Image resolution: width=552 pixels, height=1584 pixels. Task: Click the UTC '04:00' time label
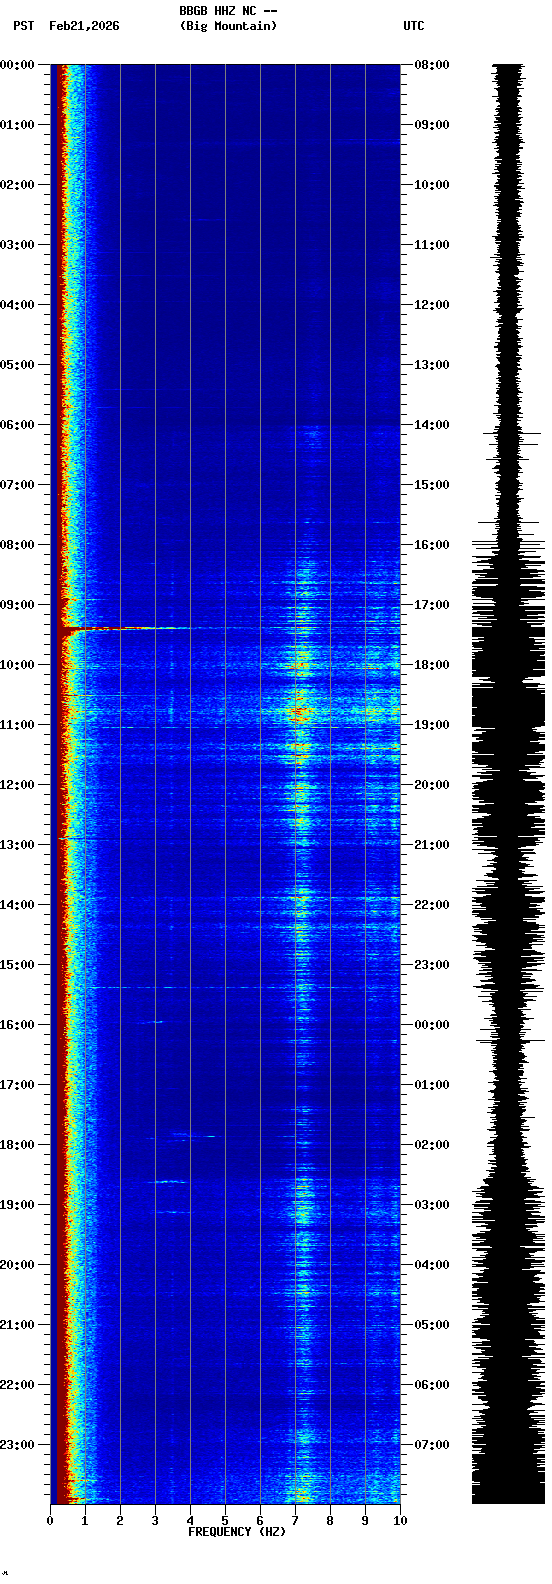click(x=432, y=1265)
